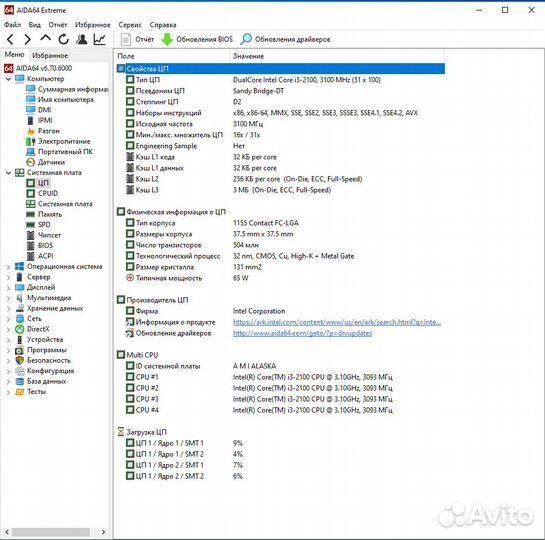
Task: Switch to the Избранное sidebar tab
Action: click(50, 55)
